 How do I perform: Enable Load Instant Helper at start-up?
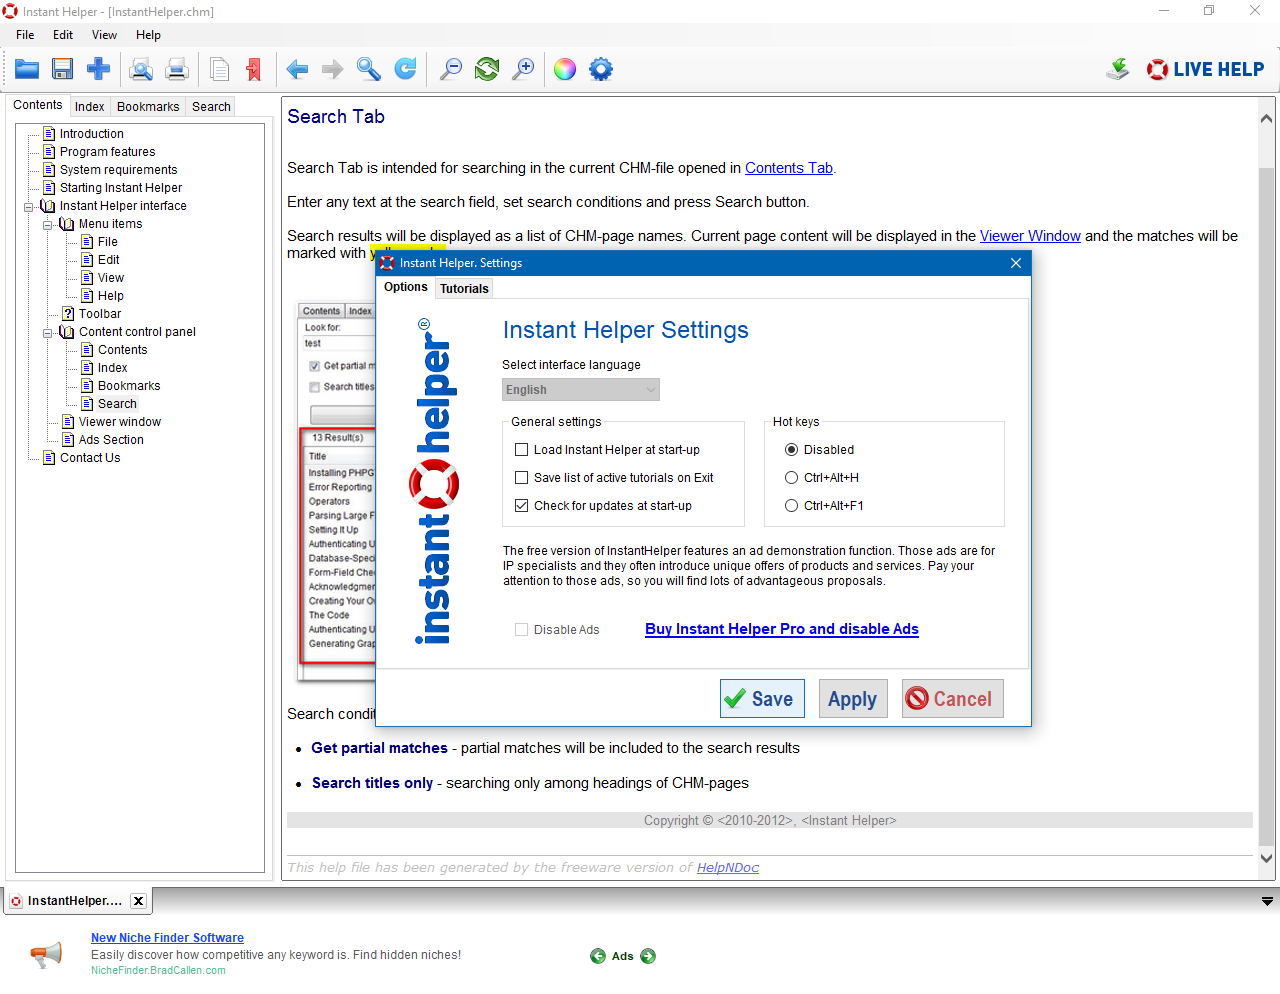(521, 450)
